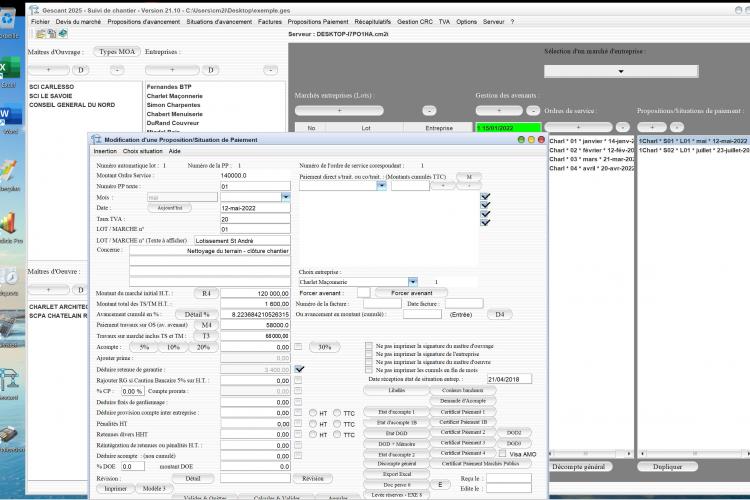The width and height of the screenshot is (750, 500).
Task: Open the Paiement direct s/trait. dropdown
Action: 381,186
